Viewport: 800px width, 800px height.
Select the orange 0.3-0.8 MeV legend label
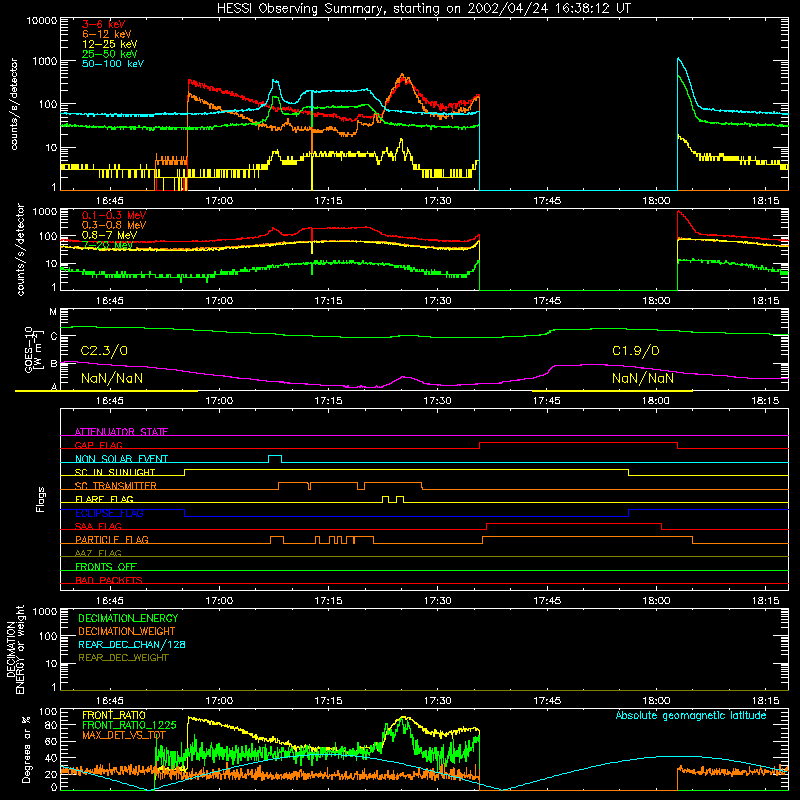click(114, 225)
